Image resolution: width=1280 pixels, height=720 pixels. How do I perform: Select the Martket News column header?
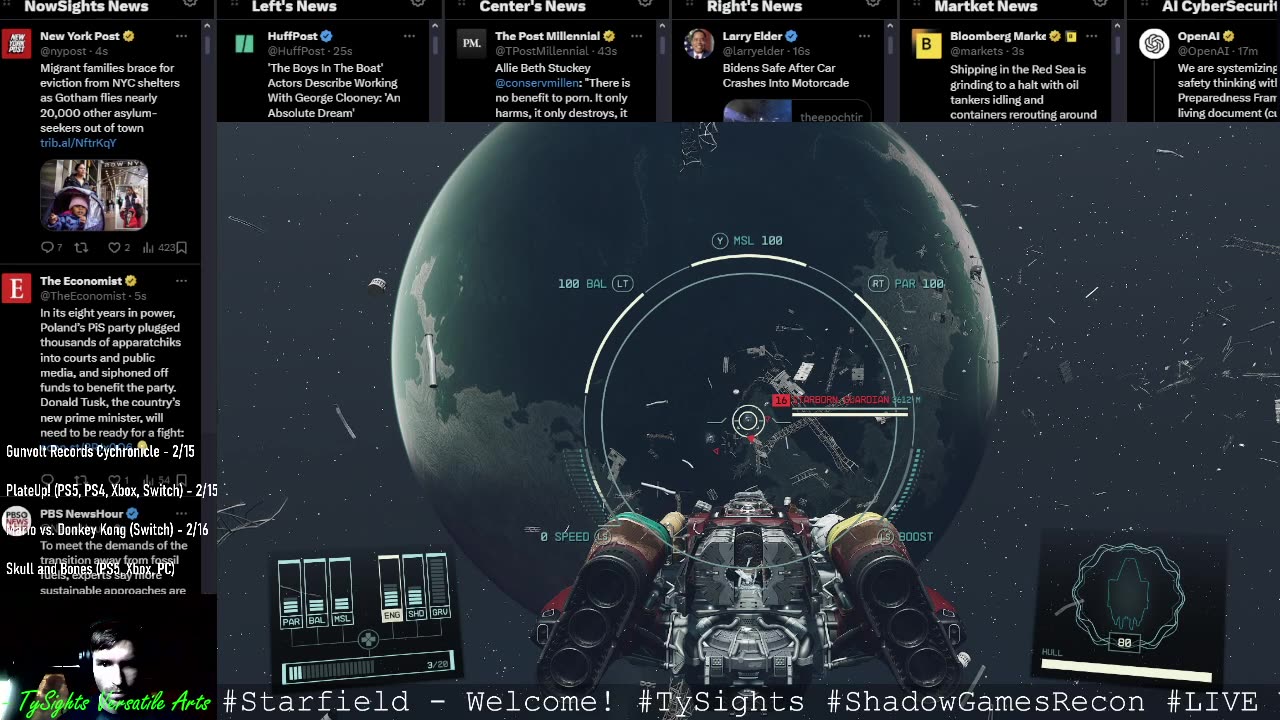986,6
